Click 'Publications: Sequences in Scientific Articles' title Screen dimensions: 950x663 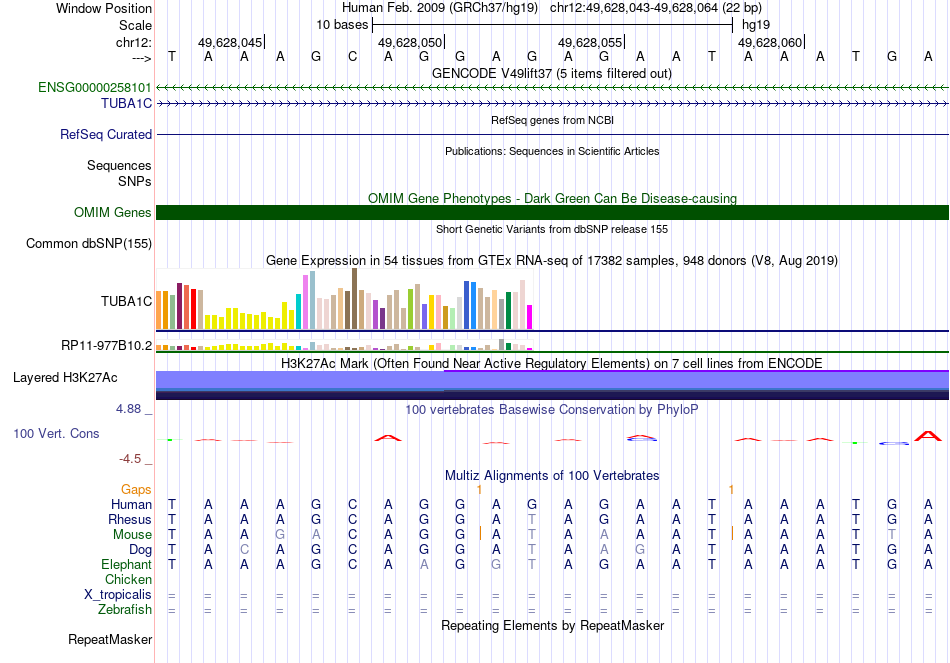[552, 152]
